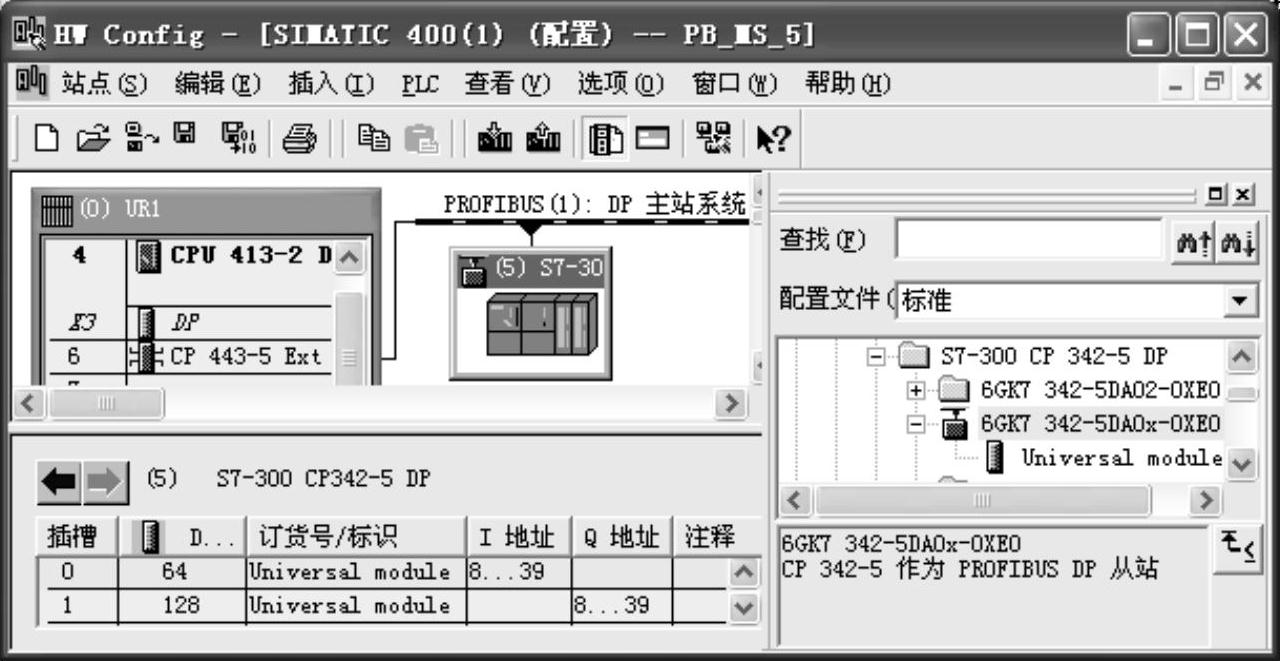
Task: Open the 站点(S) menu
Action: 104,86
